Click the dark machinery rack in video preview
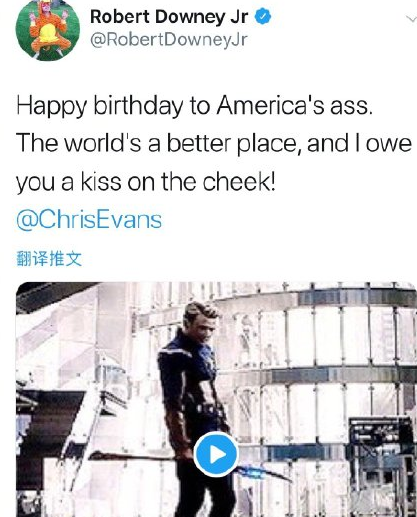Image resolution: width=417 pixels, height=517 pixels. pyautogui.click(x=381, y=467)
